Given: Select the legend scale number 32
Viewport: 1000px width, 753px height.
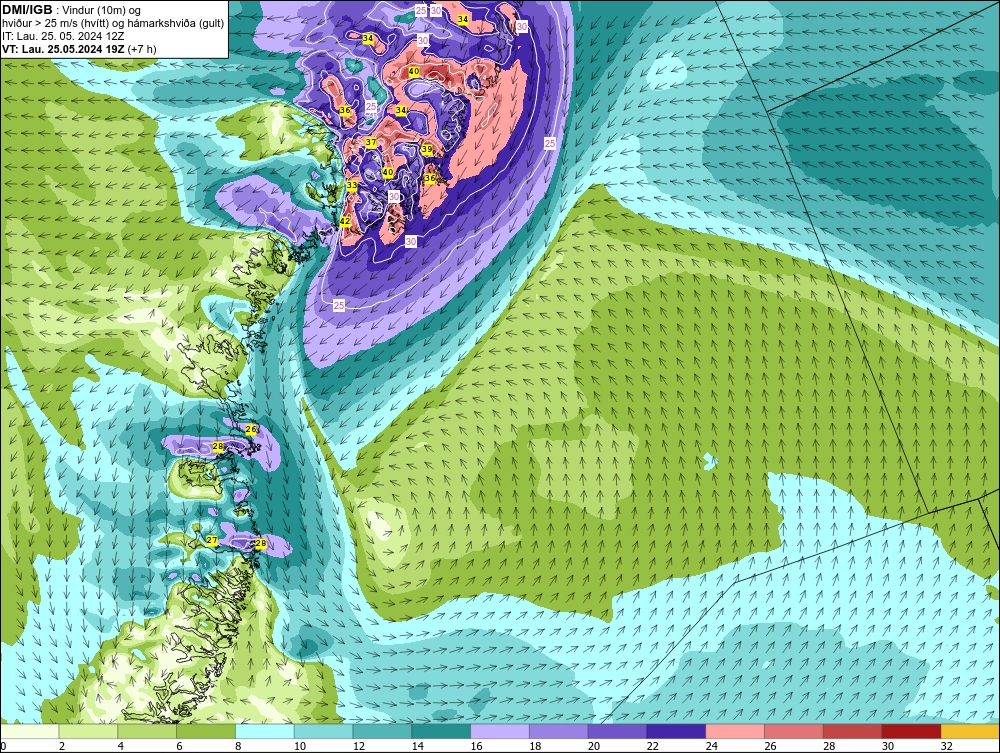Looking at the screenshot, I should (946, 746).
